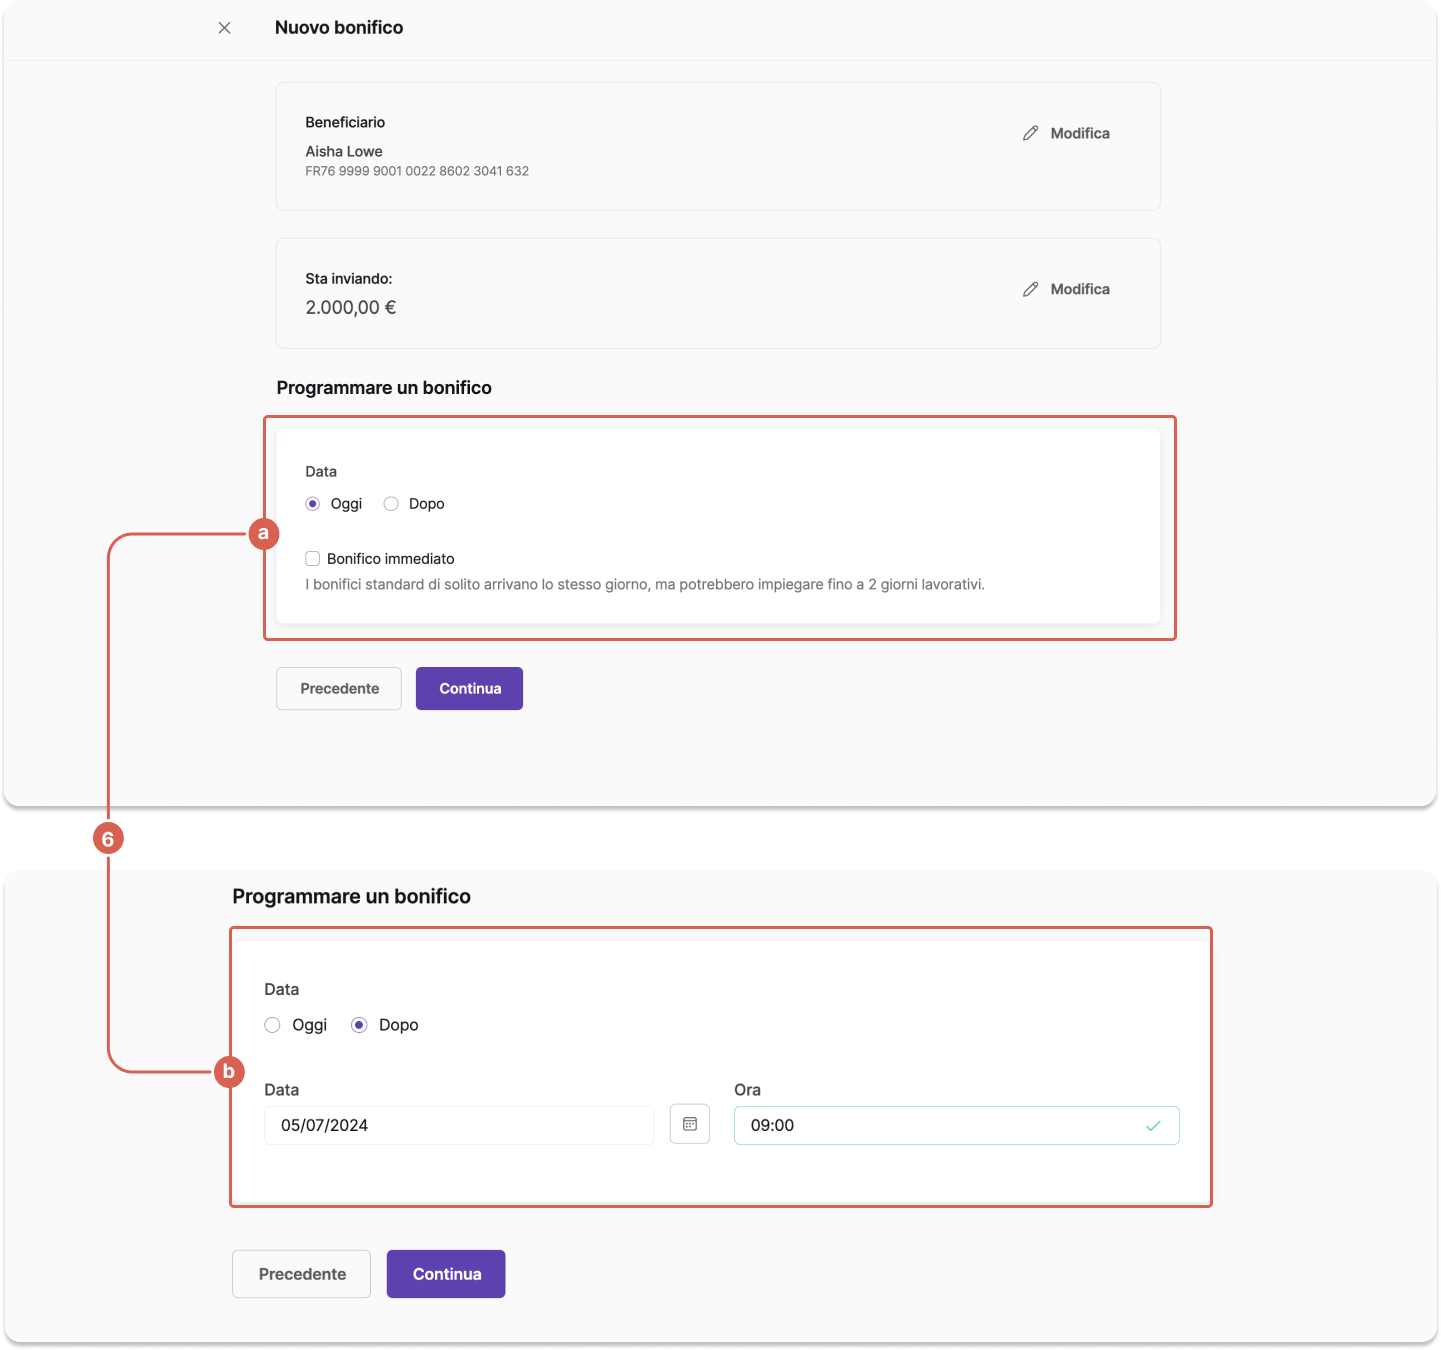Click Continua below the Bonifico immediato card
1441x1350 pixels.
470,689
